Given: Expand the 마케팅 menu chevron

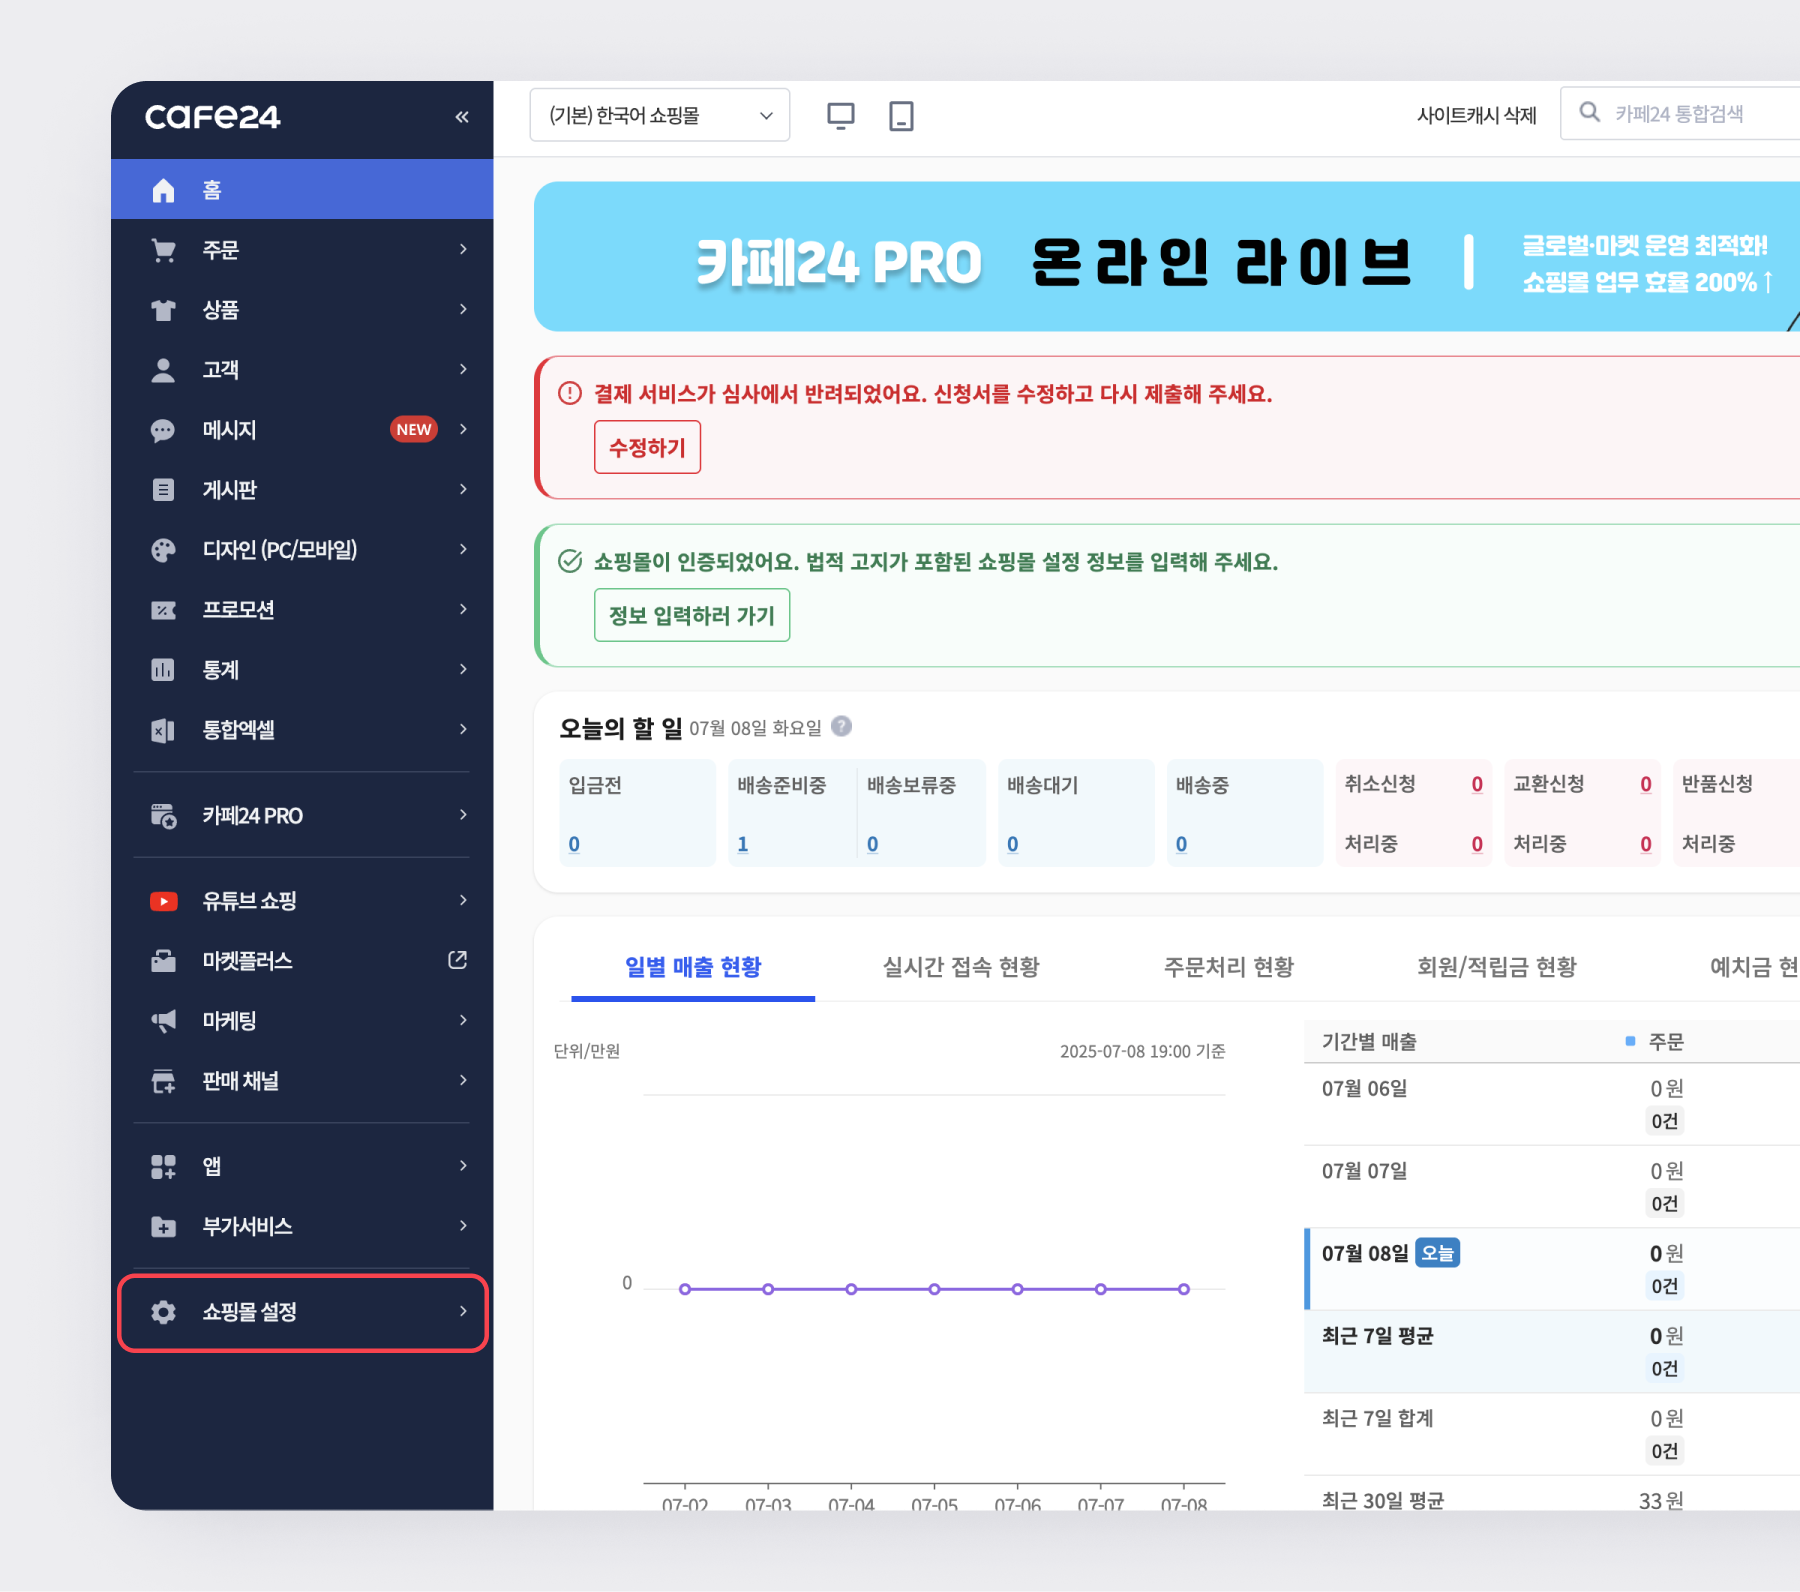Looking at the screenshot, I should (x=463, y=1020).
